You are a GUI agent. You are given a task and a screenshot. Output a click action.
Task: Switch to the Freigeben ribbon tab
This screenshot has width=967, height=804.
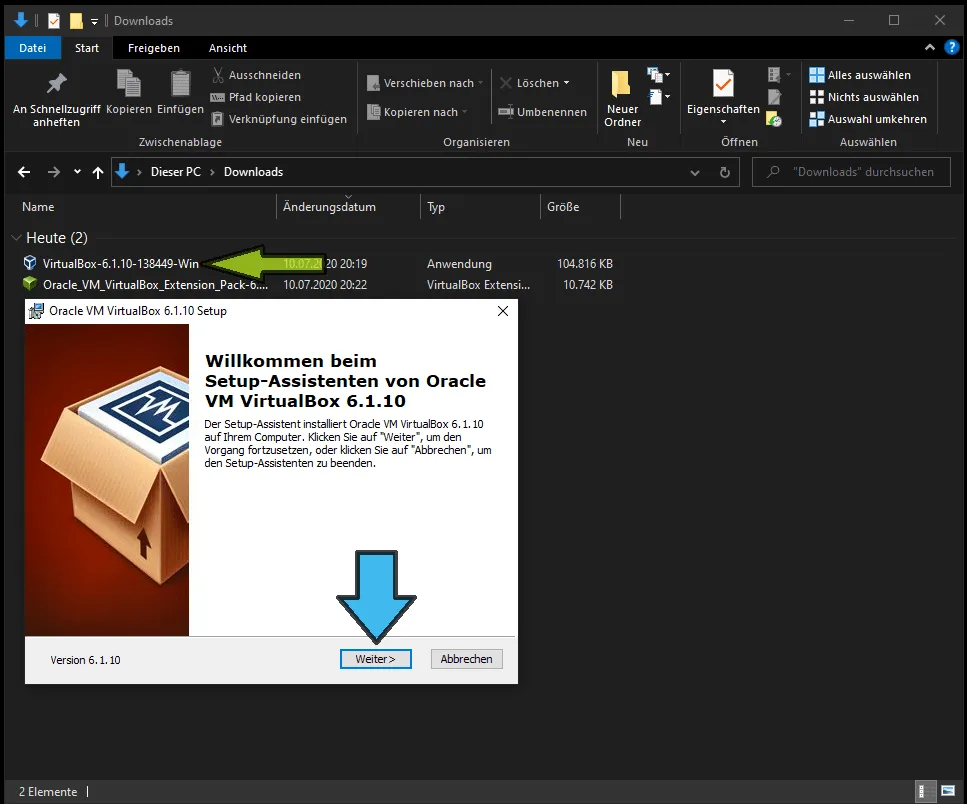pyautogui.click(x=154, y=47)
